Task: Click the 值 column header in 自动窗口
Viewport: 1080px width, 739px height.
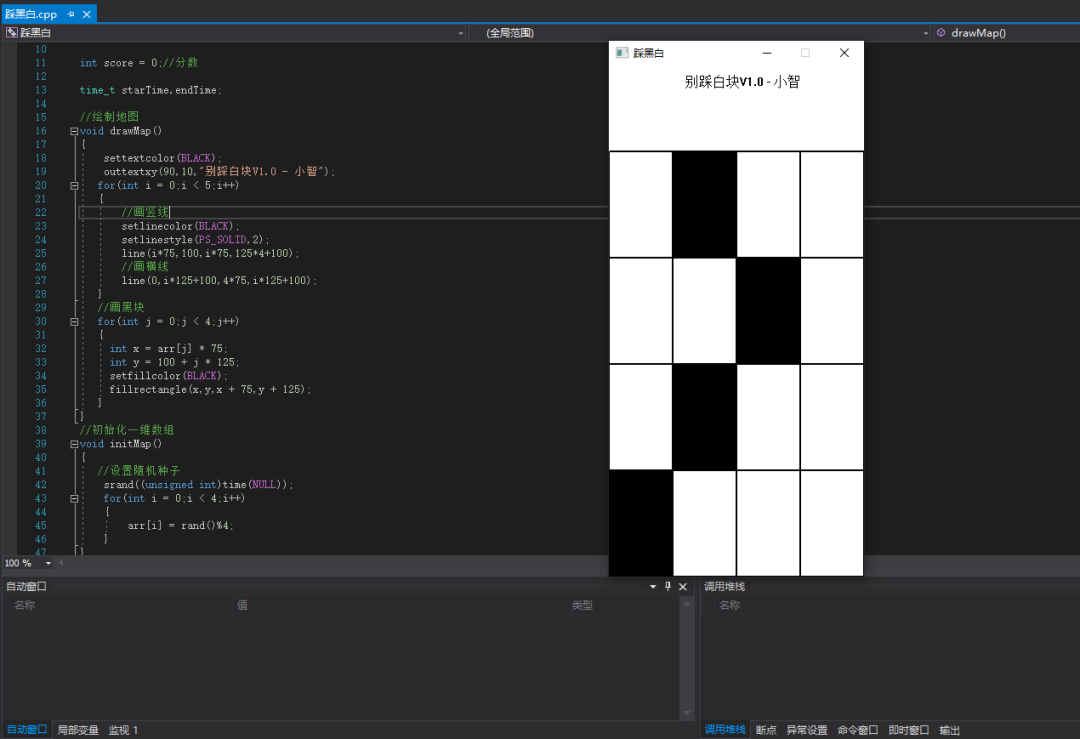Action: pos(242,605)
